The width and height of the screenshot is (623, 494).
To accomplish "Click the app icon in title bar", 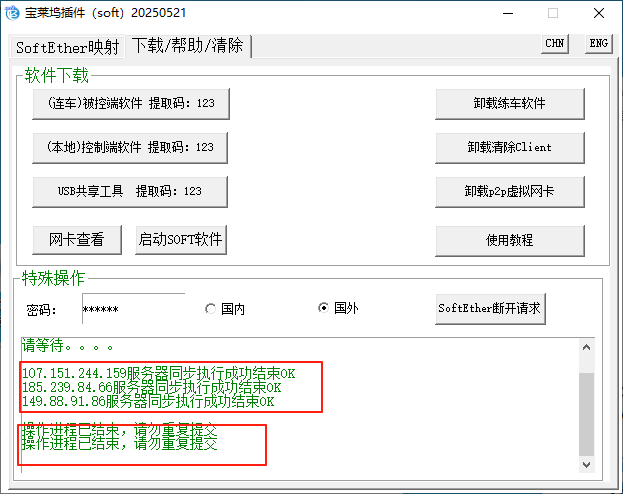I will click(x=14, y=13).
